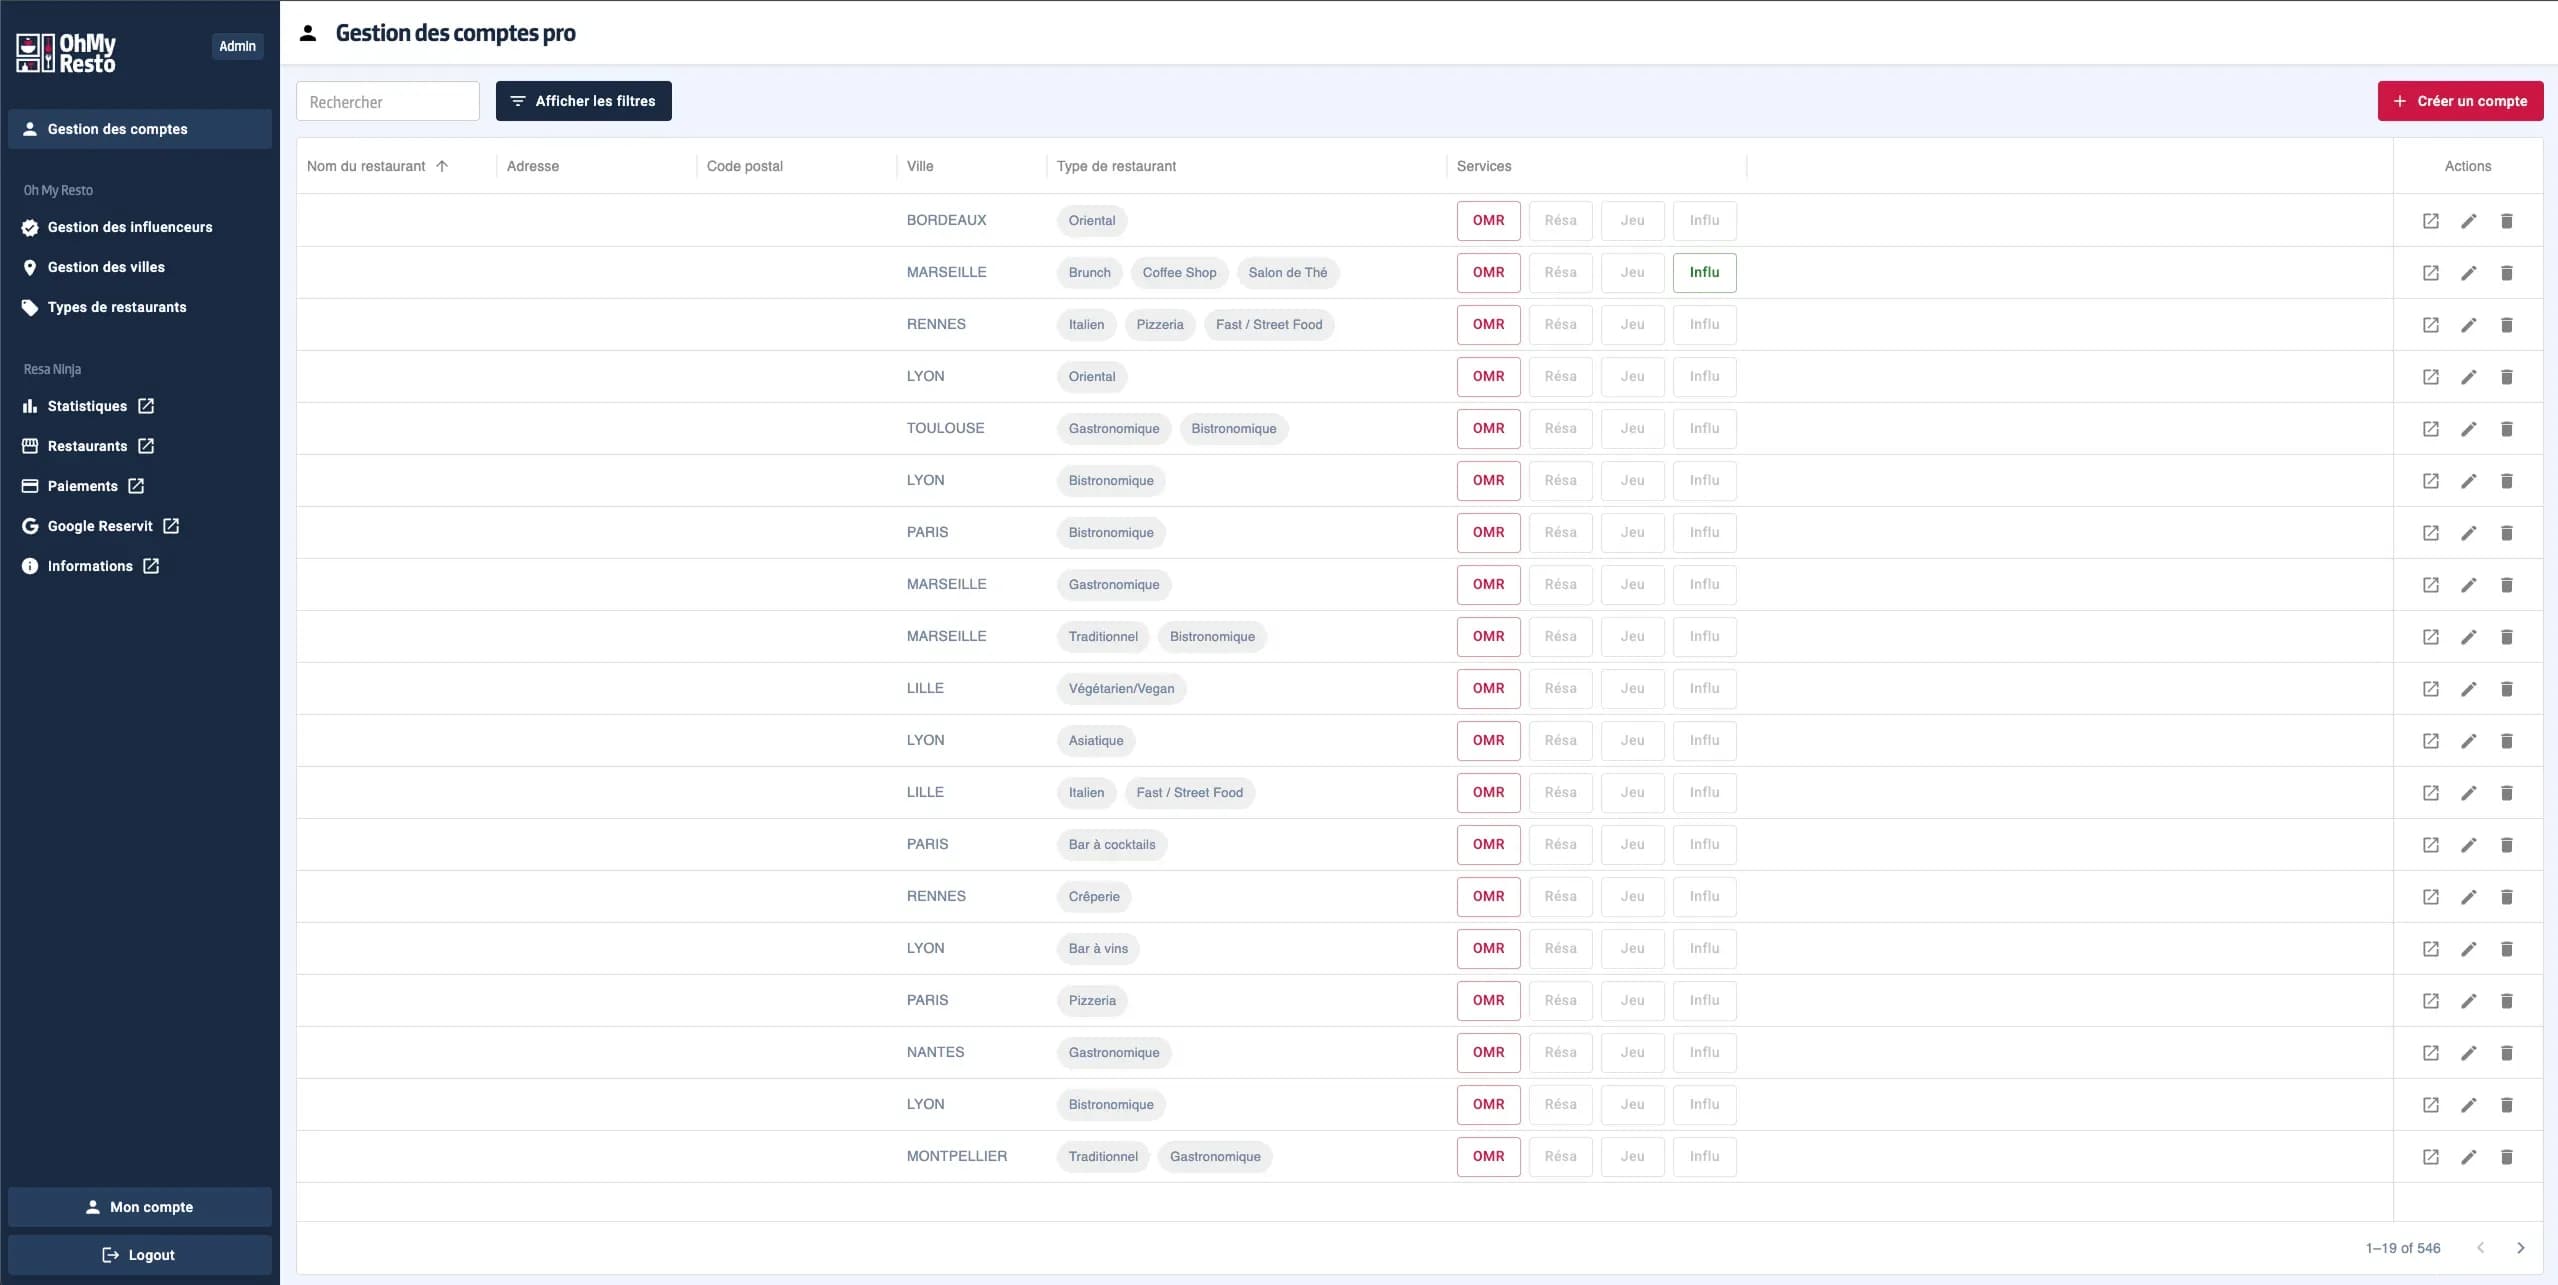This screenshot has height=1285, width=2558.
Task: Expand filters with Afficher les filtres
Action: click(583, 101)
